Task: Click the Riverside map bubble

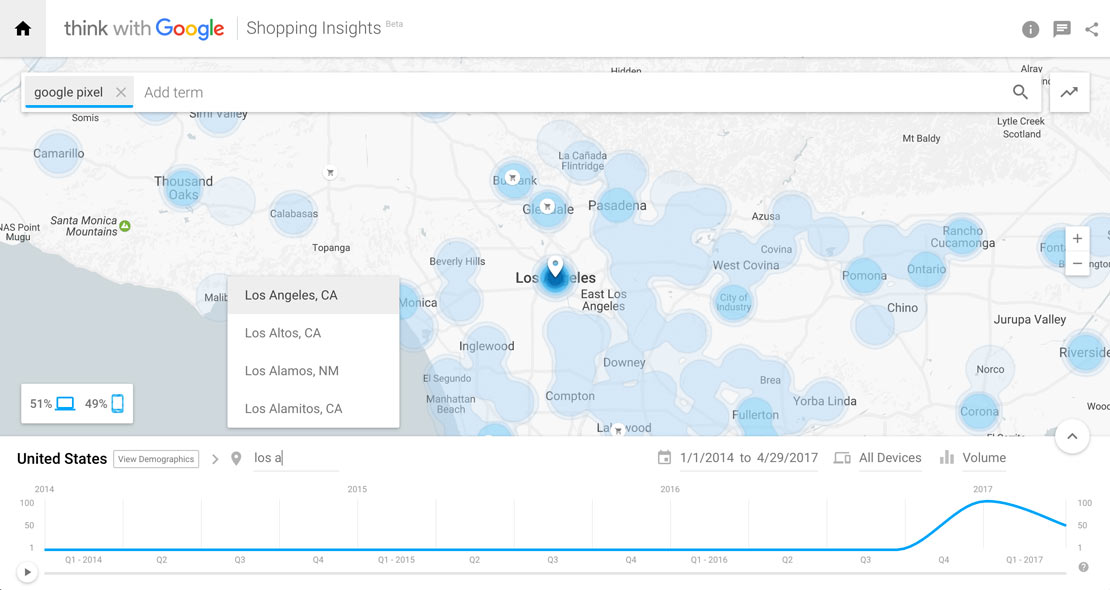Action: pos(1085,352)
